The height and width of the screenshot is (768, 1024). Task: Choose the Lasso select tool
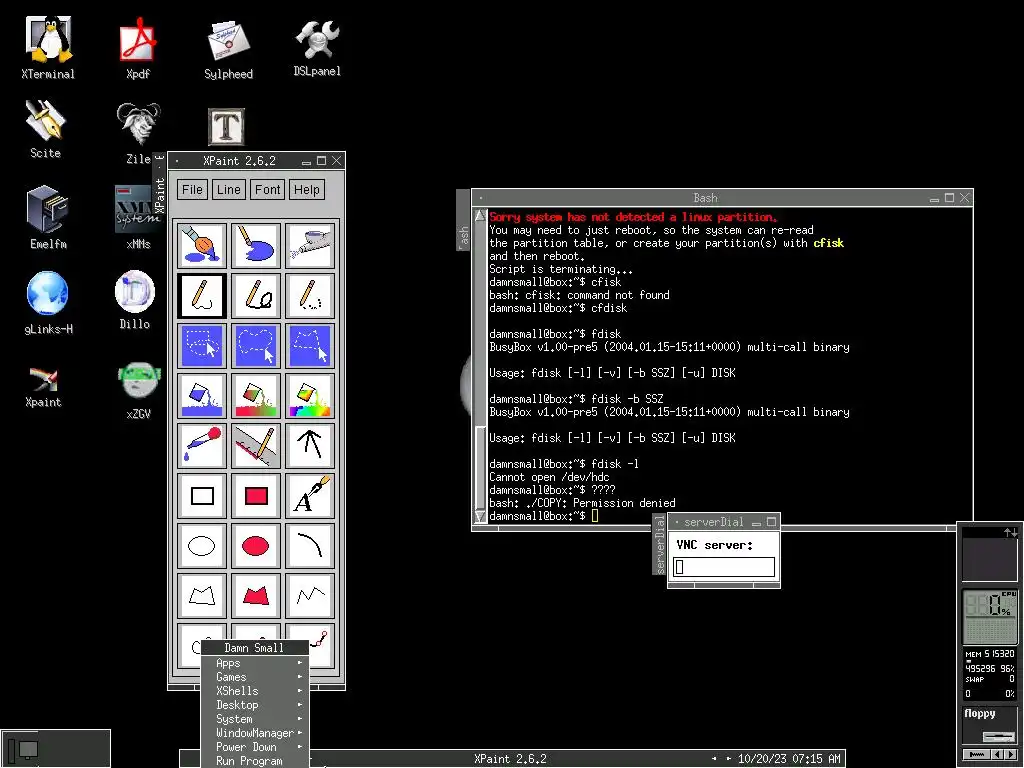pyautogui.click(x=255, y=345)
